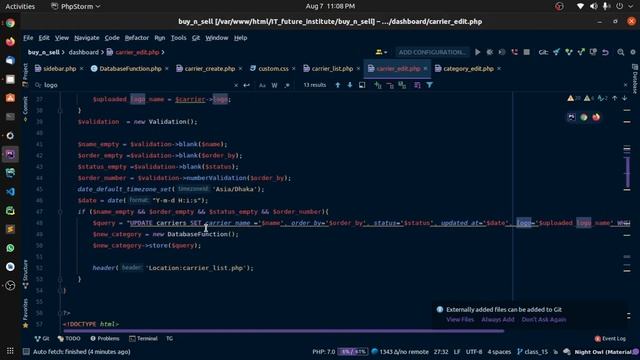The image size is (640, 360).
Task: Open the Refactor menu
Action: pos(137,38)
